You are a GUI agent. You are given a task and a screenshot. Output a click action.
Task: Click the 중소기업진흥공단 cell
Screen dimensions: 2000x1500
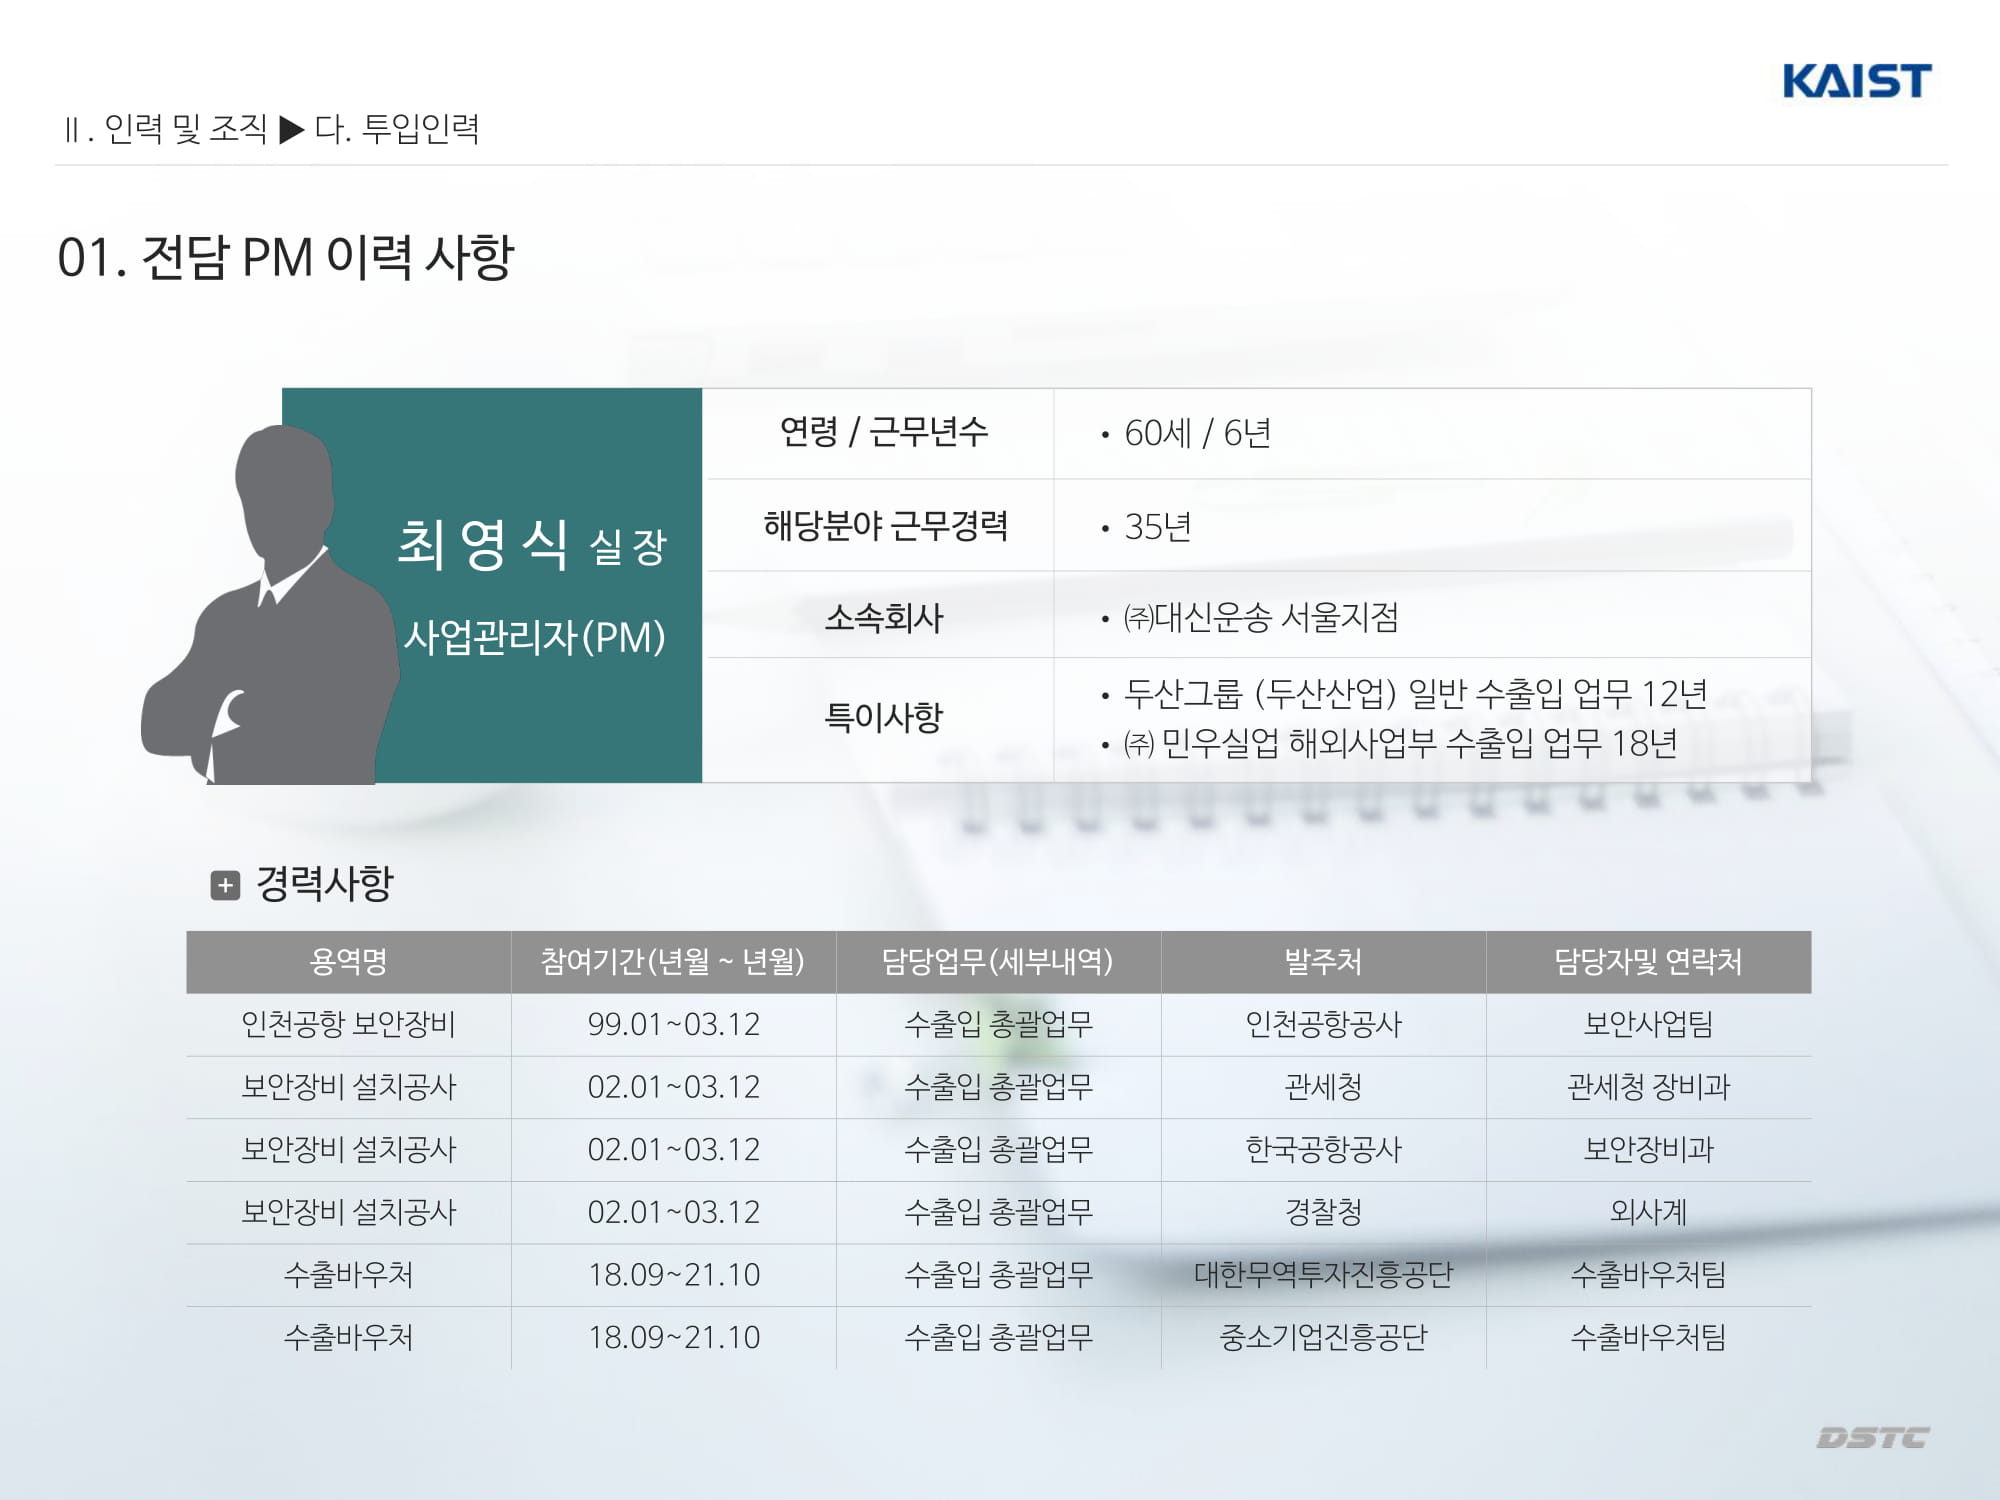click(1323, 1337)
